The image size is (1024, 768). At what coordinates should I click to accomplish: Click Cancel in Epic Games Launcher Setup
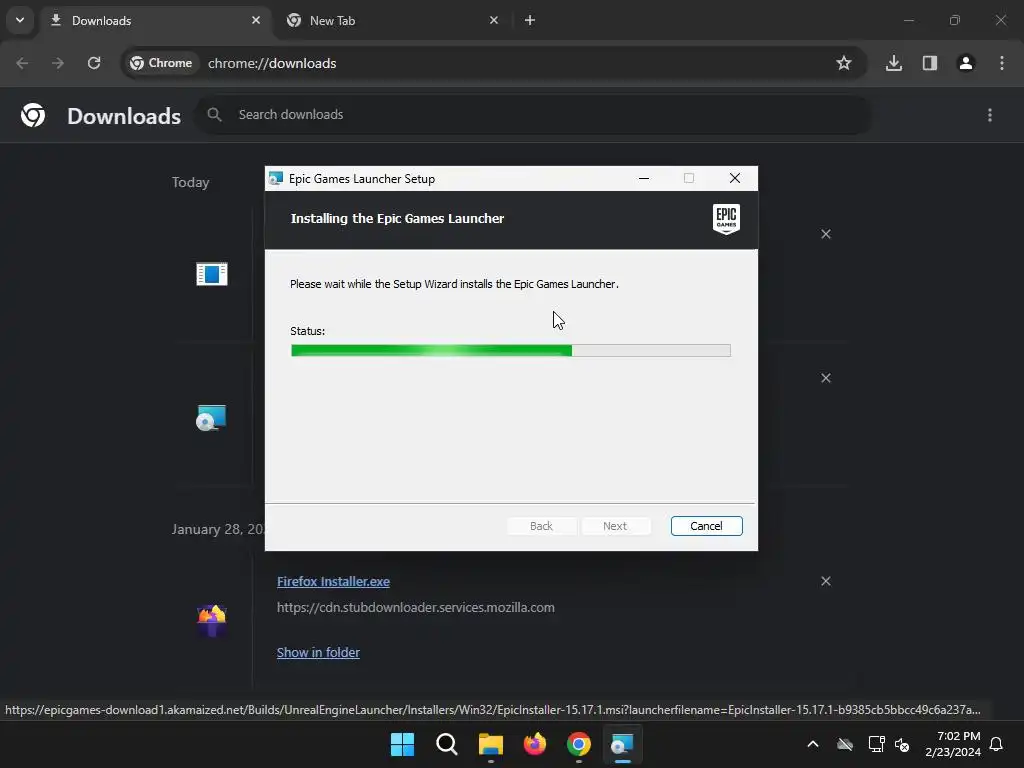(706, 526)
